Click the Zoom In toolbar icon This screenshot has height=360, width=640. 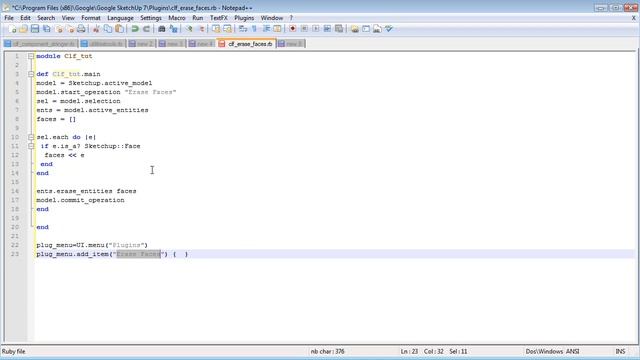[189, 29]
